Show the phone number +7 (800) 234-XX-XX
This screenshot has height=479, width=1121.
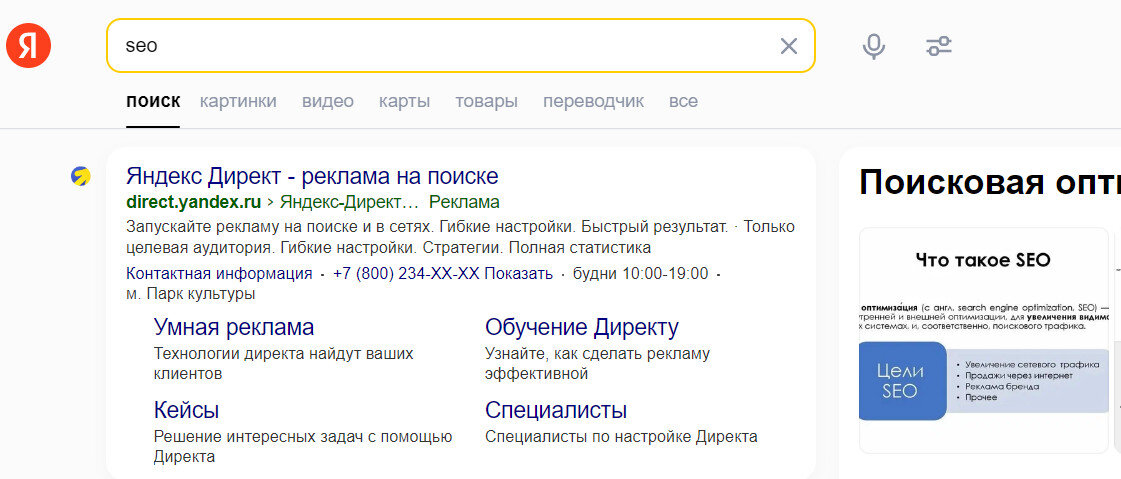[443, 273]
